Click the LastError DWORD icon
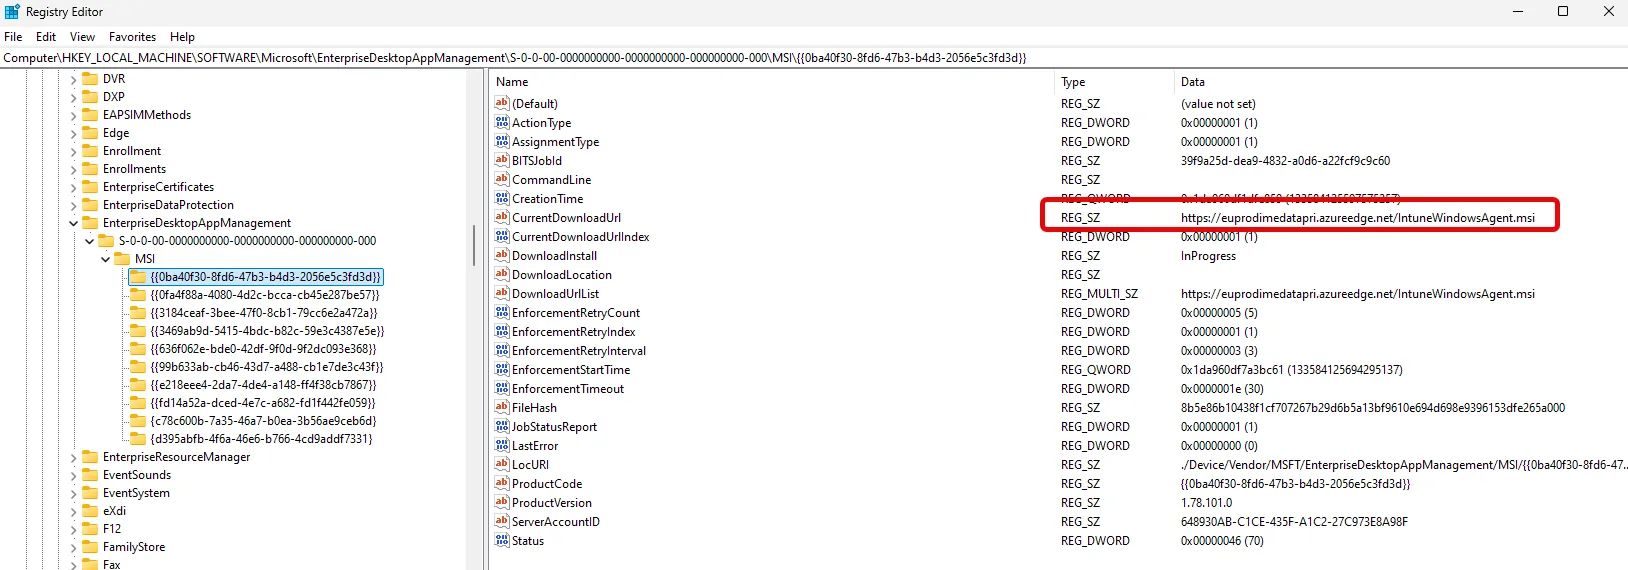Image resolution: width=1628 pixels, height=570 pixels. [x=502, y=445]
